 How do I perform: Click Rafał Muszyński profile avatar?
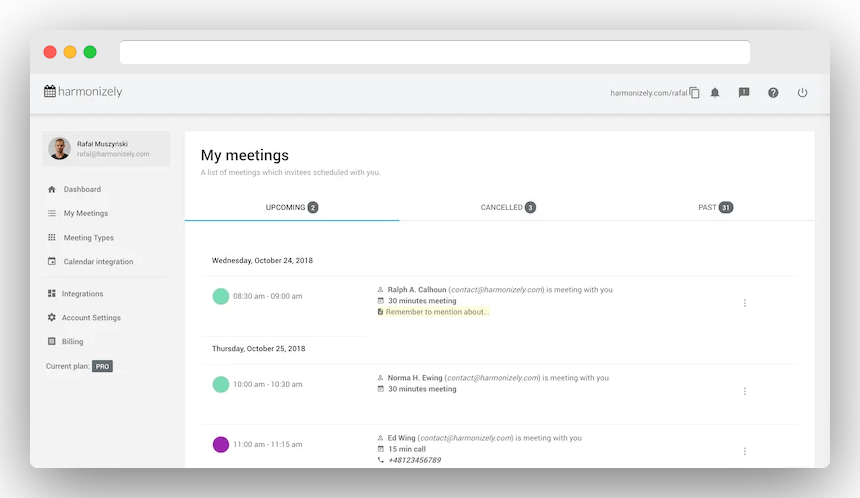[x=59, y=149]
